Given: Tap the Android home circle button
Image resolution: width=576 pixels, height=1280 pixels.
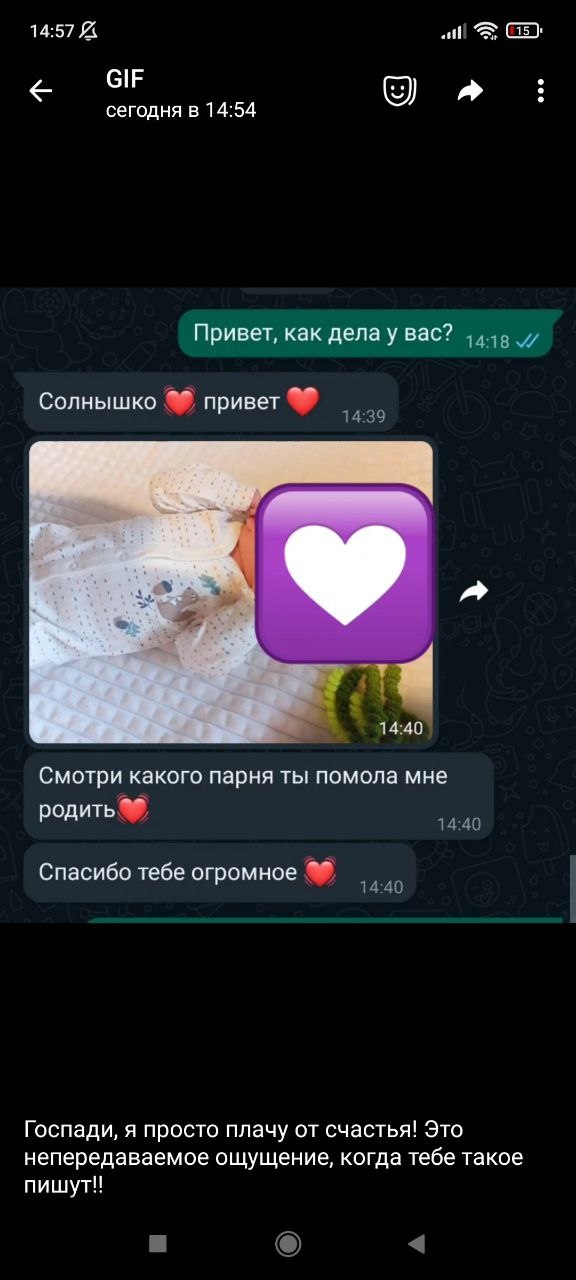Looking at the screenshot, I should click(288, 1243).
